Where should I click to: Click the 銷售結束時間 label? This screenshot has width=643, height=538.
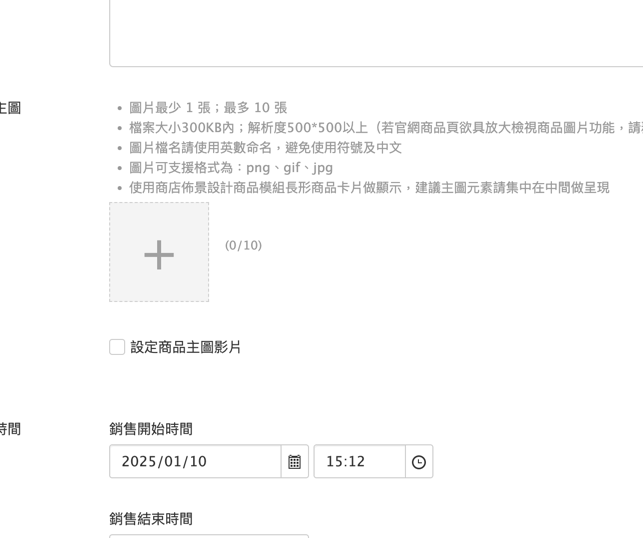point(151,519)
